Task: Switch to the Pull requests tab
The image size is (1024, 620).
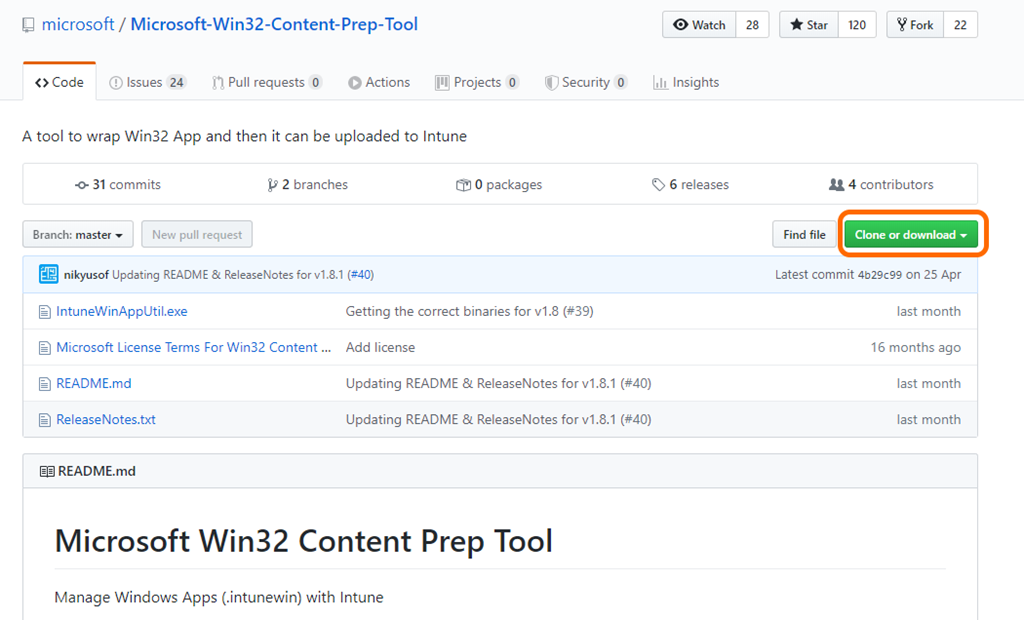Action: tap(266, 83)
